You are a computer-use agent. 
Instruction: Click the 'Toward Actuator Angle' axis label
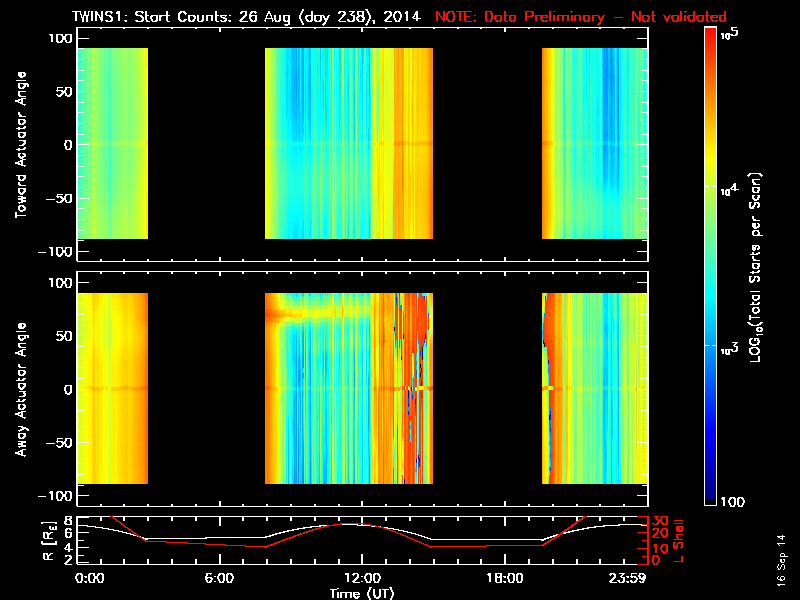click(19, 145)
